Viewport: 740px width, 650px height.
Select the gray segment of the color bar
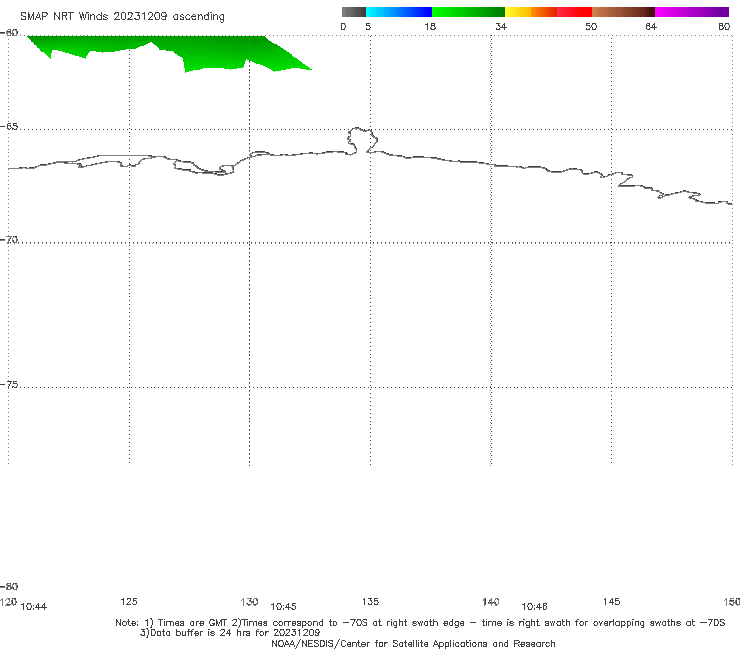pyautogui.click(x=353, y=12)
